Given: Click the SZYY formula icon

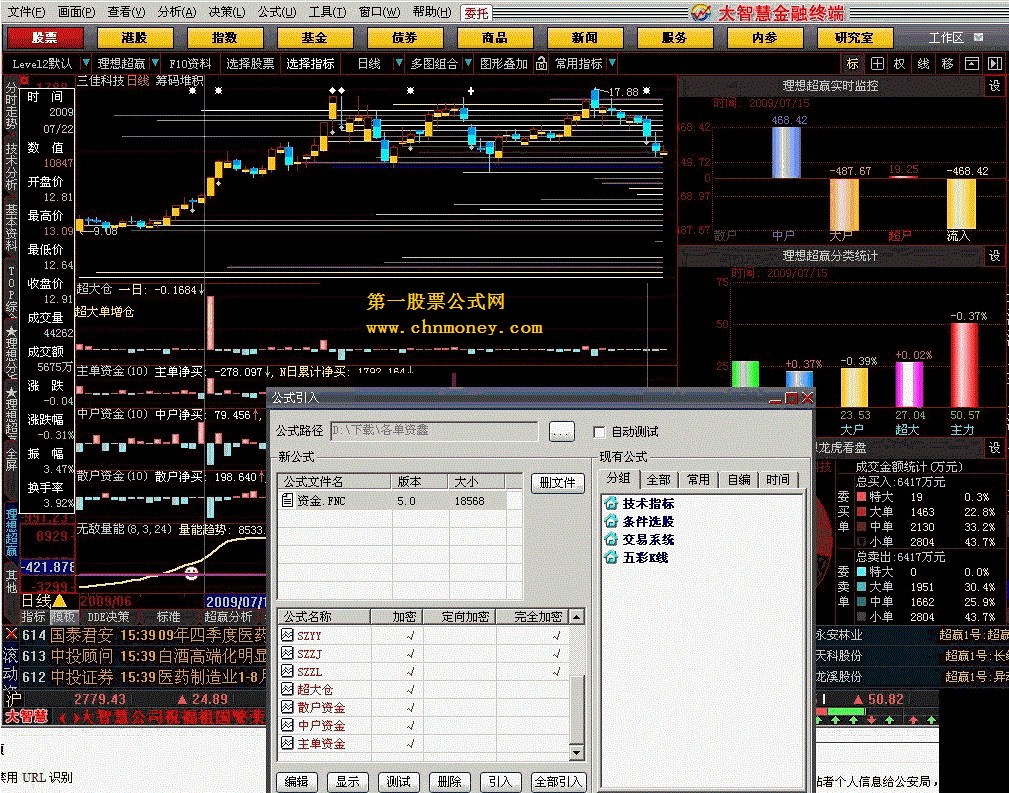Looking at the screenshot, I should 288,635.
